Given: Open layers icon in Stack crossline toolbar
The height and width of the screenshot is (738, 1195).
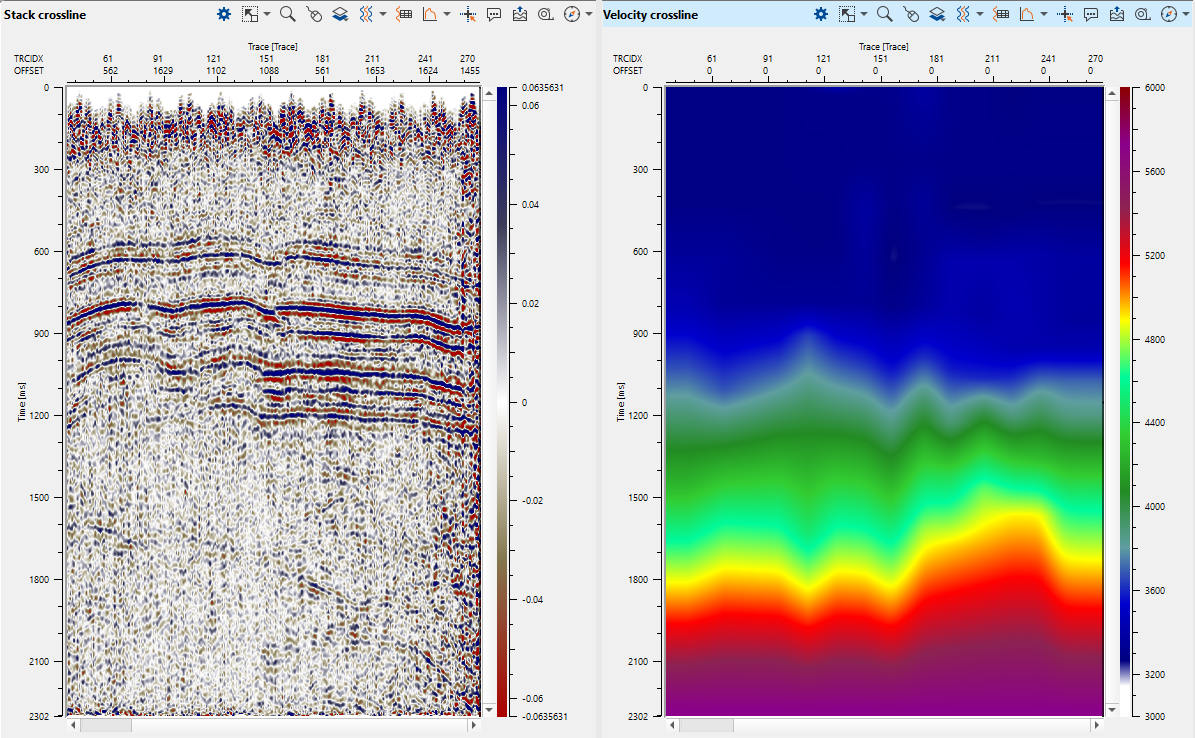Looking at the screenshot, I should pyautogui.click(x=340, y=14).
